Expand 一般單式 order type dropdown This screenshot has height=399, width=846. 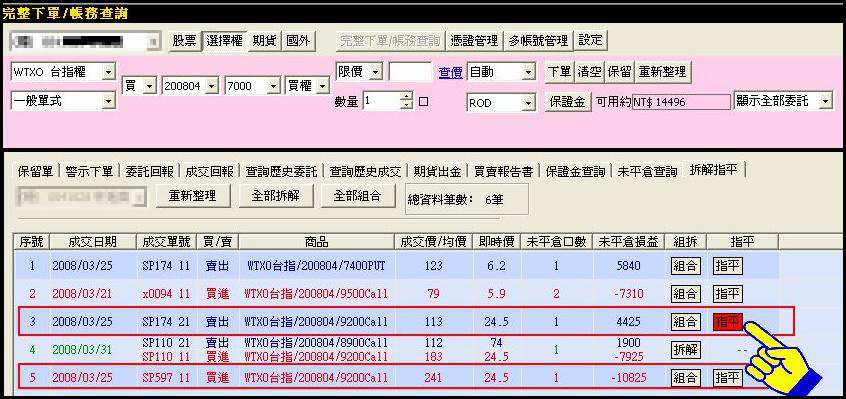pyautogui.click(x=108, y=101)
